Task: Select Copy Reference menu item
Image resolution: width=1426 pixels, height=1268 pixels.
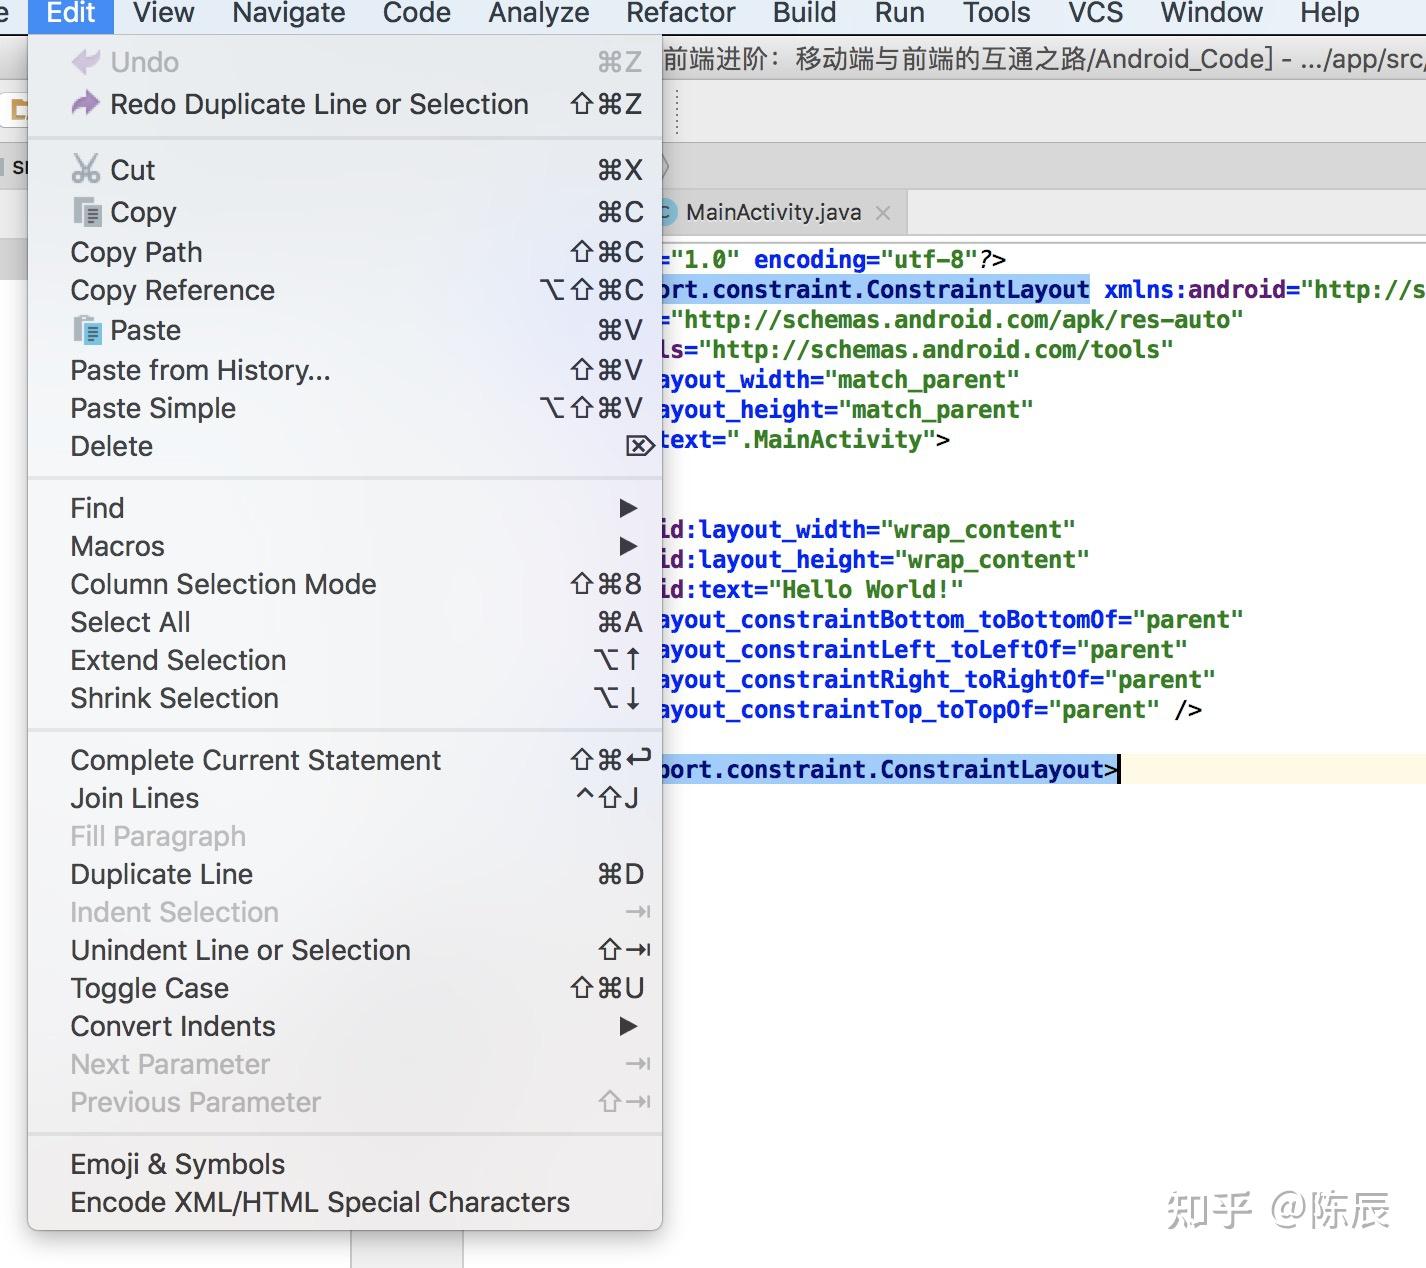Action: [x=345, y=290]
